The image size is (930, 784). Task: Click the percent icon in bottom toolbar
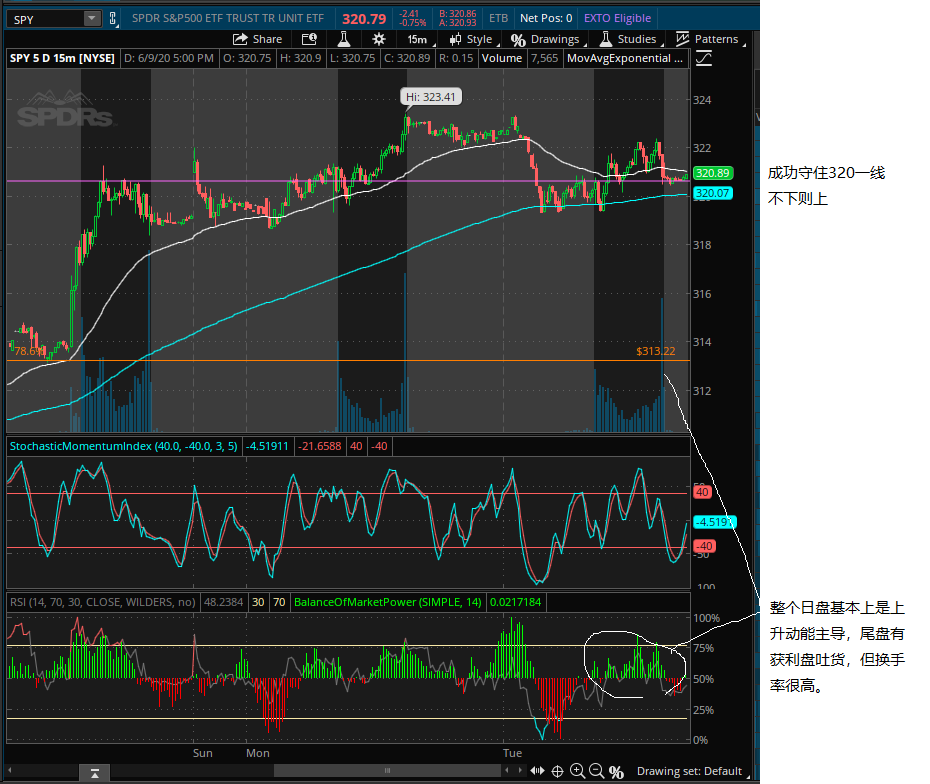pyautogui.click(x=616, y=772)
